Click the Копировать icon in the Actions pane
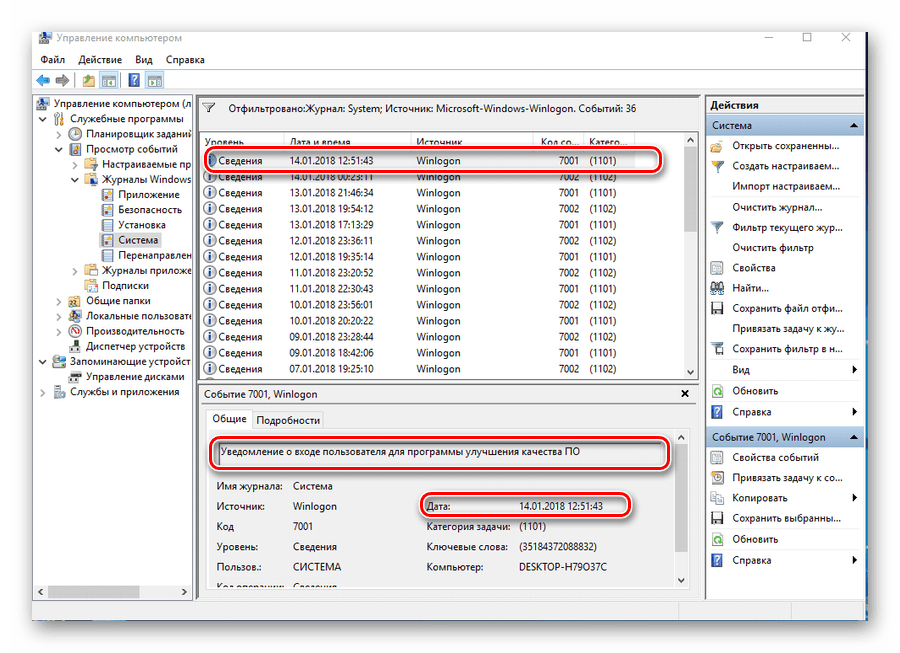This screenshot has height=653, width=900. [717, 498]
